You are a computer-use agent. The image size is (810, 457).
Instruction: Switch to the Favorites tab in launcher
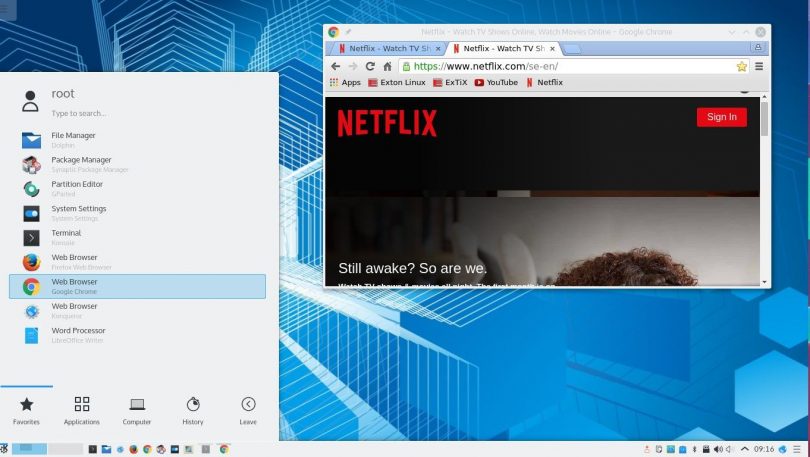[x=26, y=411]
